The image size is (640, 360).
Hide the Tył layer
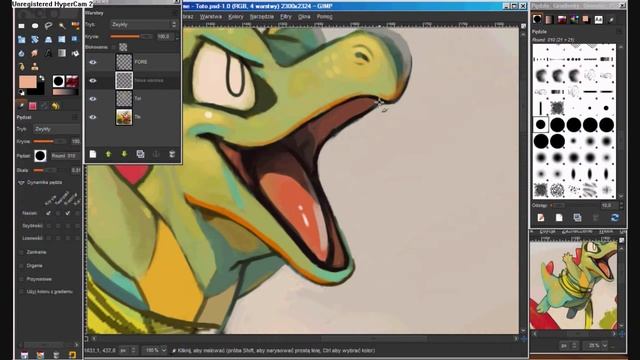(93, 99)
